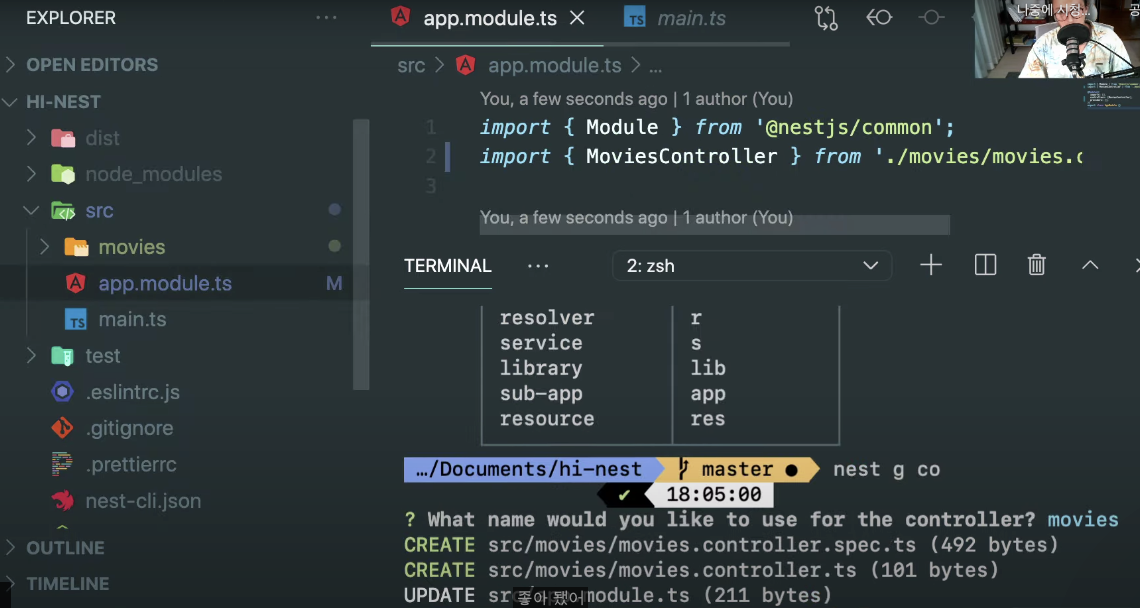This screenshot has width=1140, height=608.
Task: Close the app.module.ts editor tab
Action: click(x=577, y=19)
